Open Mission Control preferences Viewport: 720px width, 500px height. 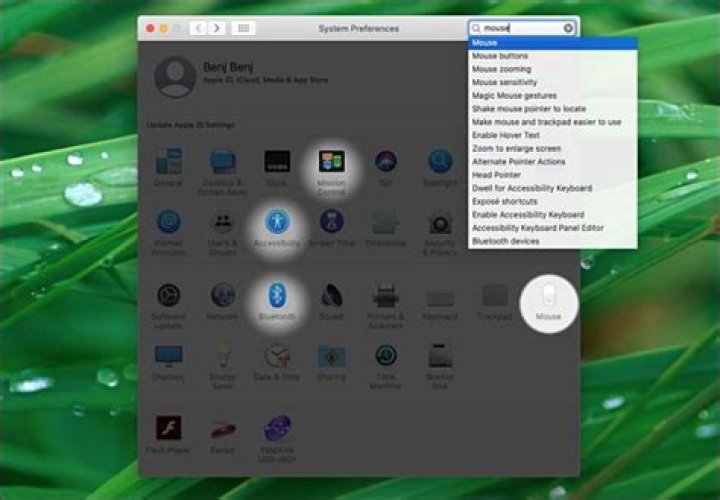331,172
